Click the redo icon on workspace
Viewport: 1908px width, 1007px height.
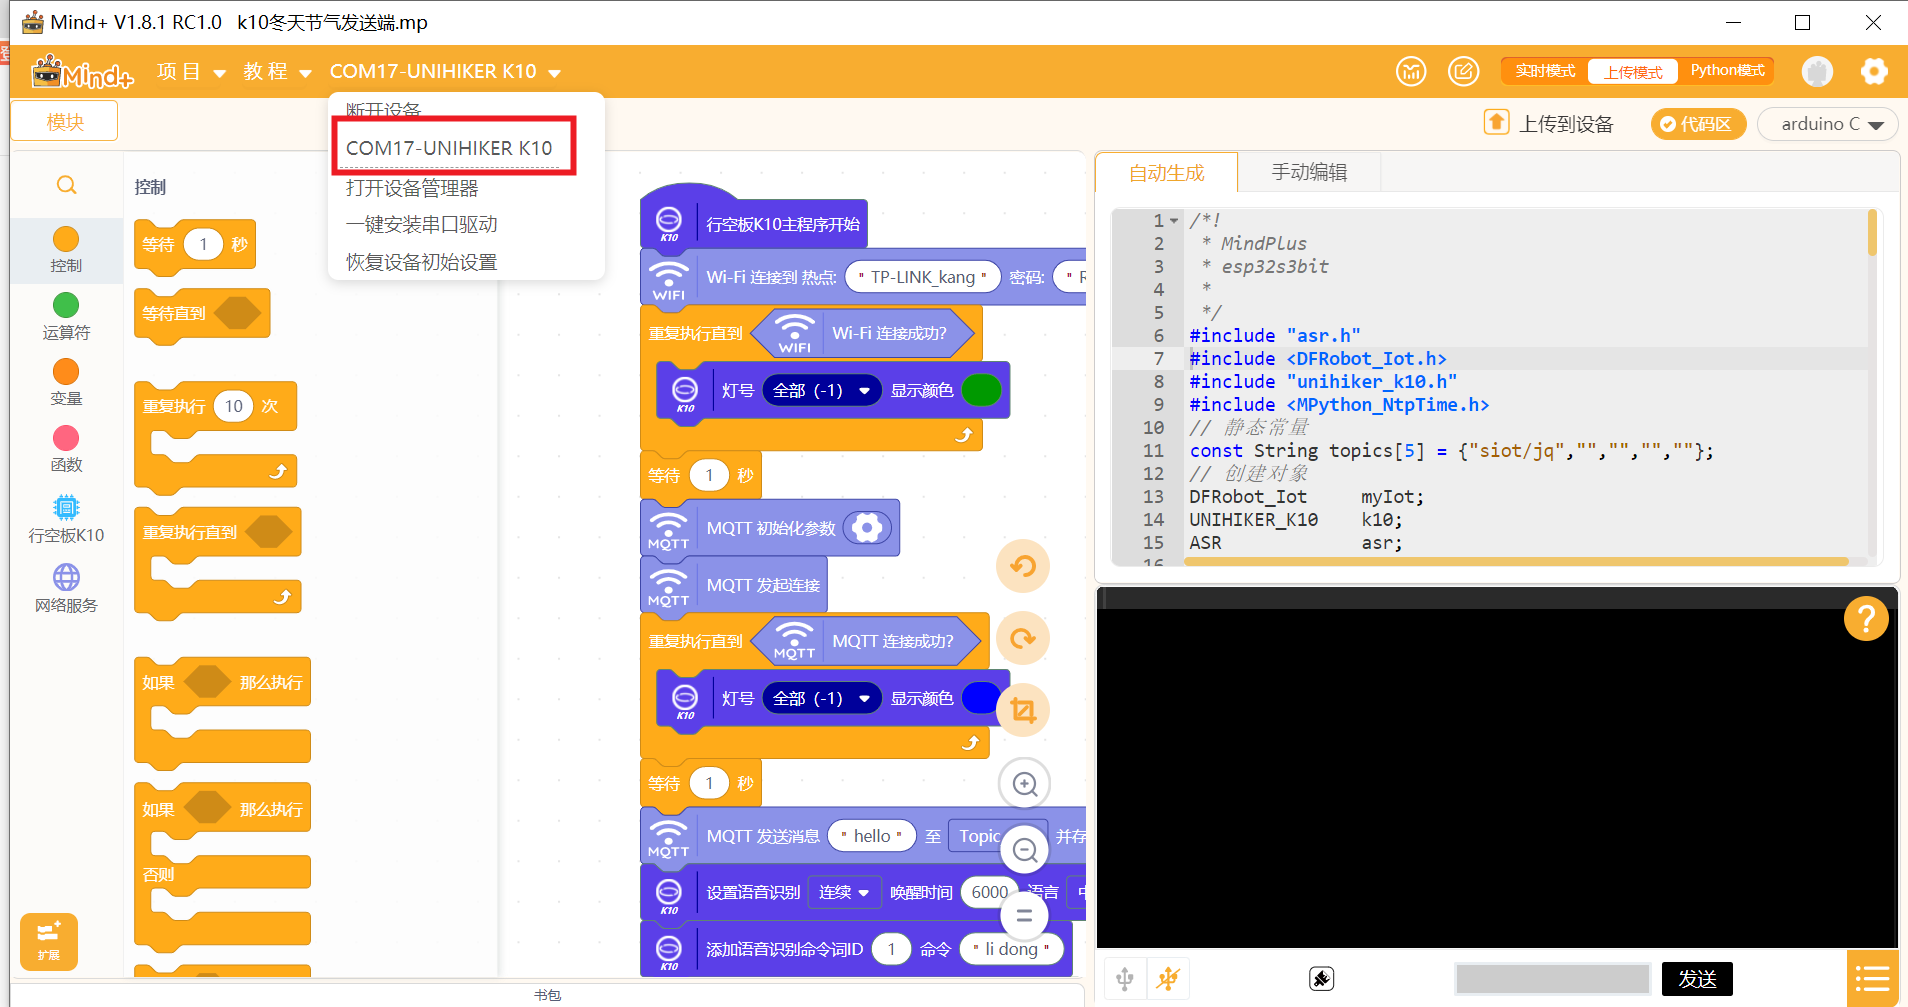(1023, 638)
